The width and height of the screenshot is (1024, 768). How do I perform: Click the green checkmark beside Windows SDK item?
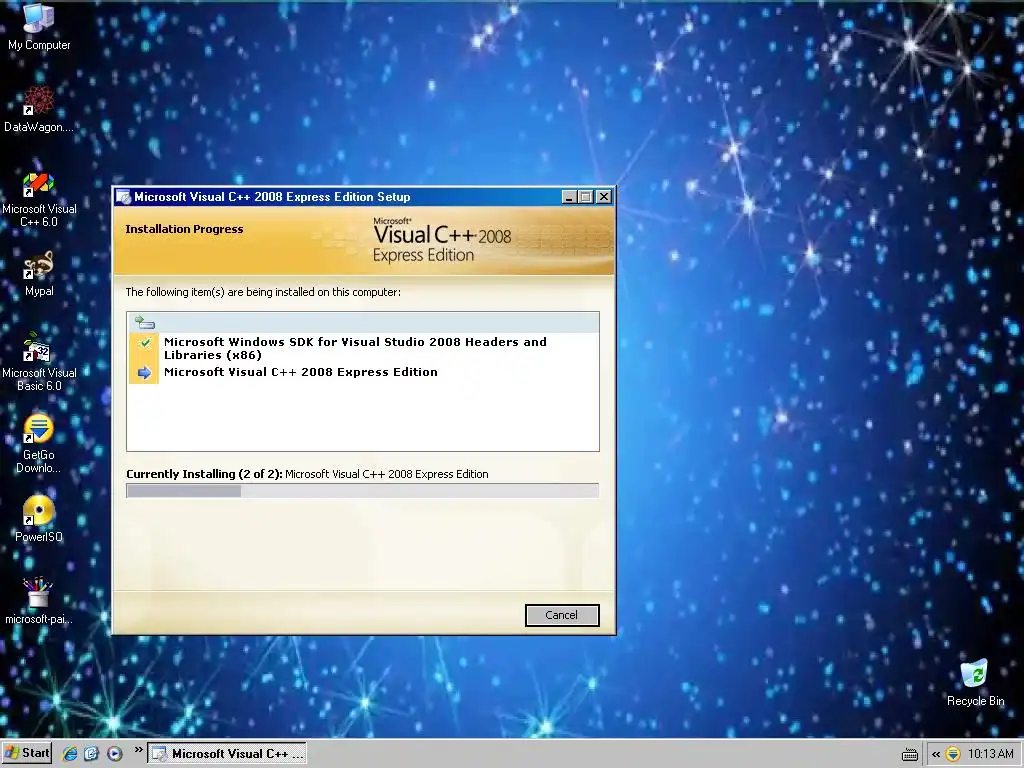pos(144,342)
